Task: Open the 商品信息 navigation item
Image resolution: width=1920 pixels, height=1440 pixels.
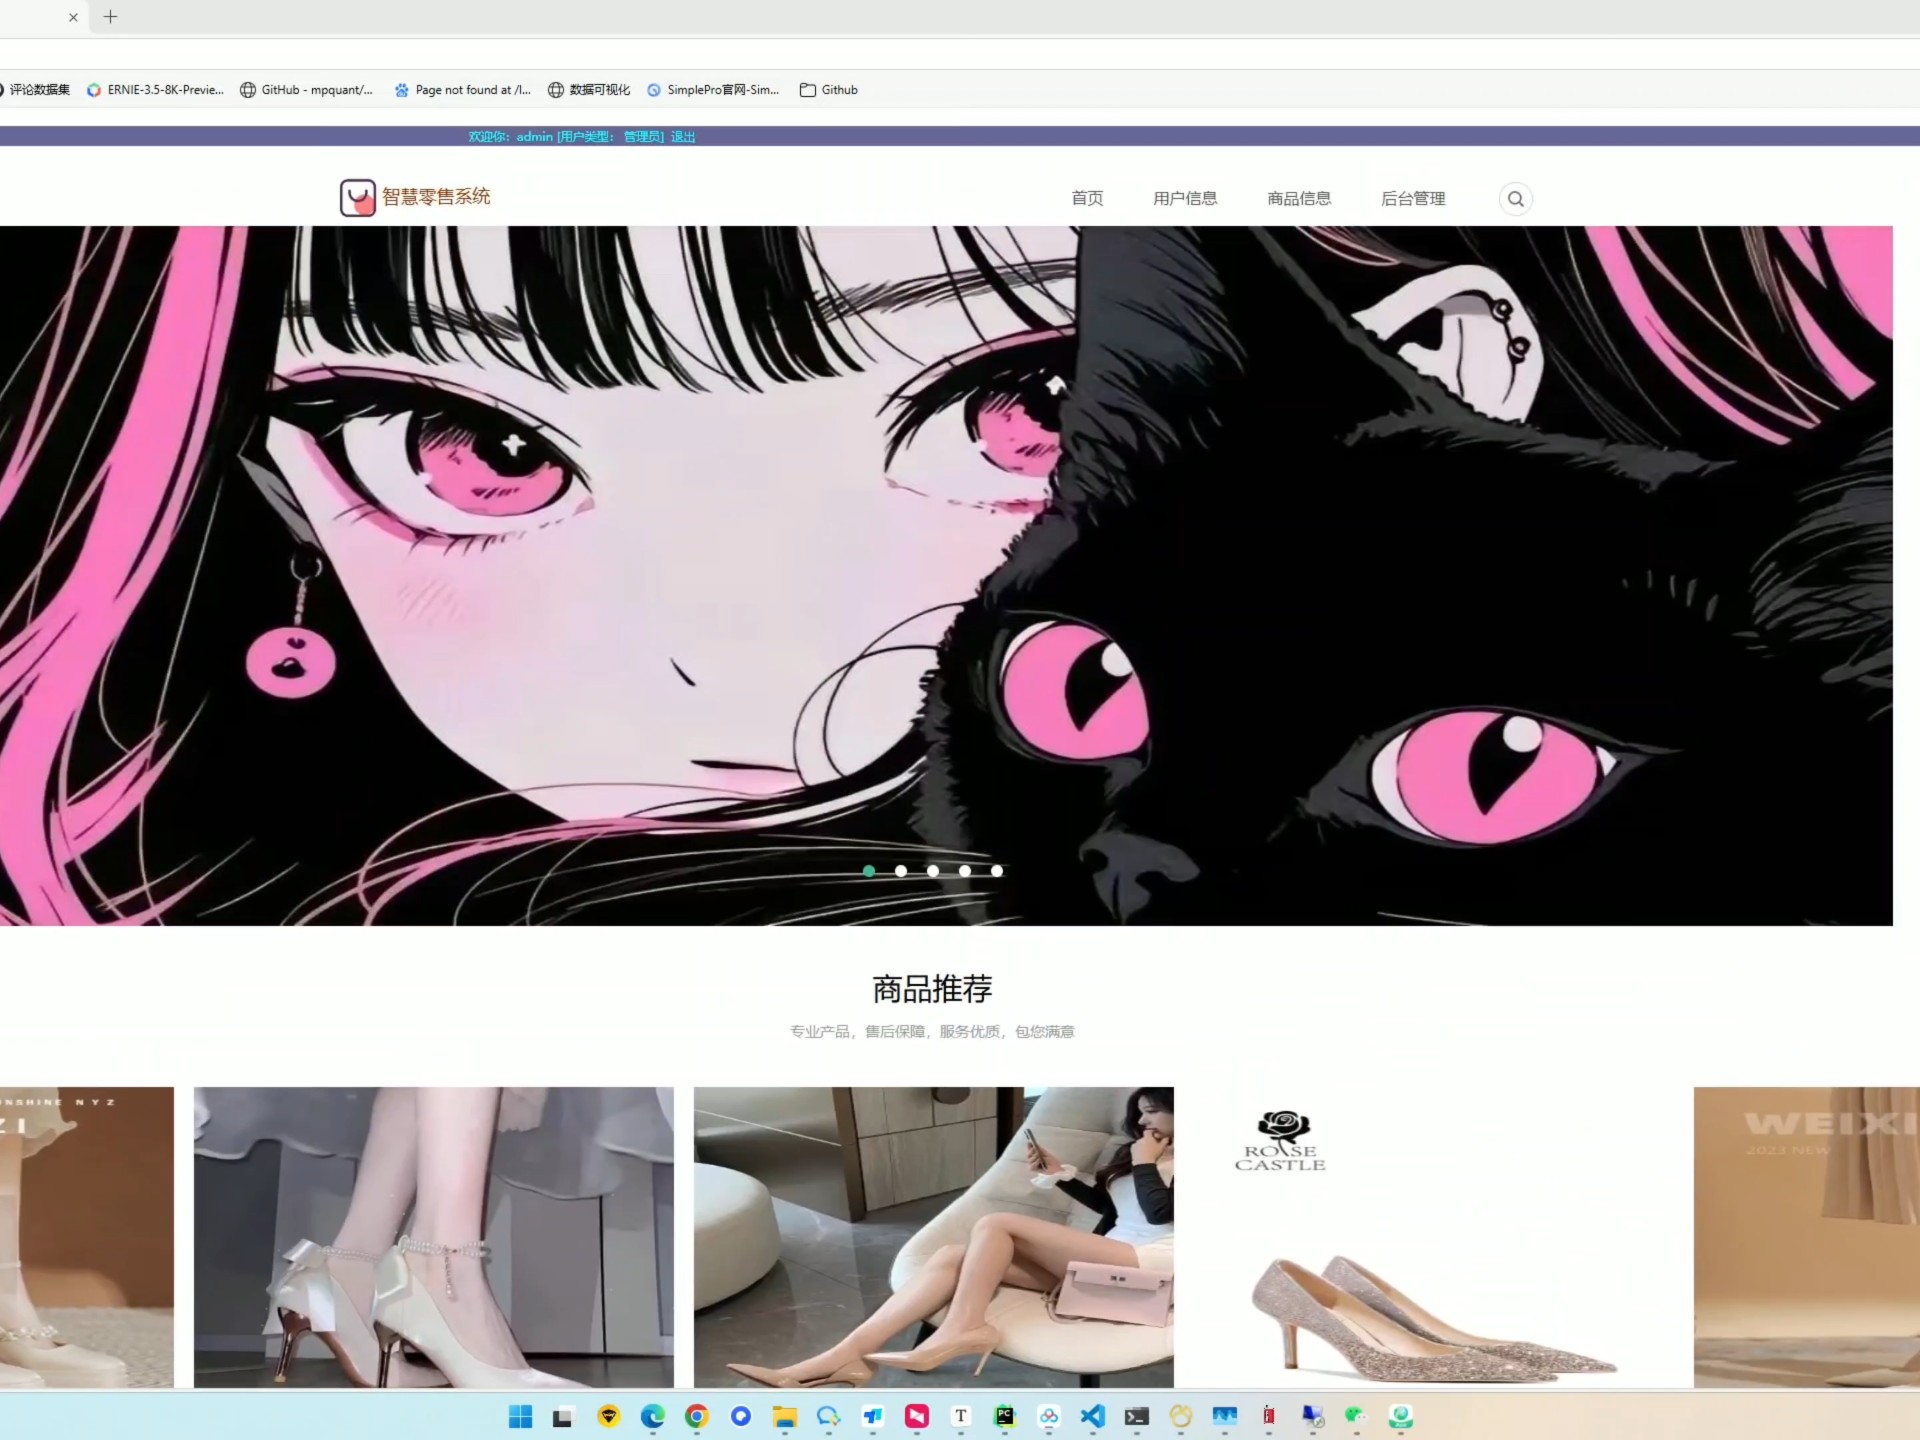Action: pos(1299,198)
